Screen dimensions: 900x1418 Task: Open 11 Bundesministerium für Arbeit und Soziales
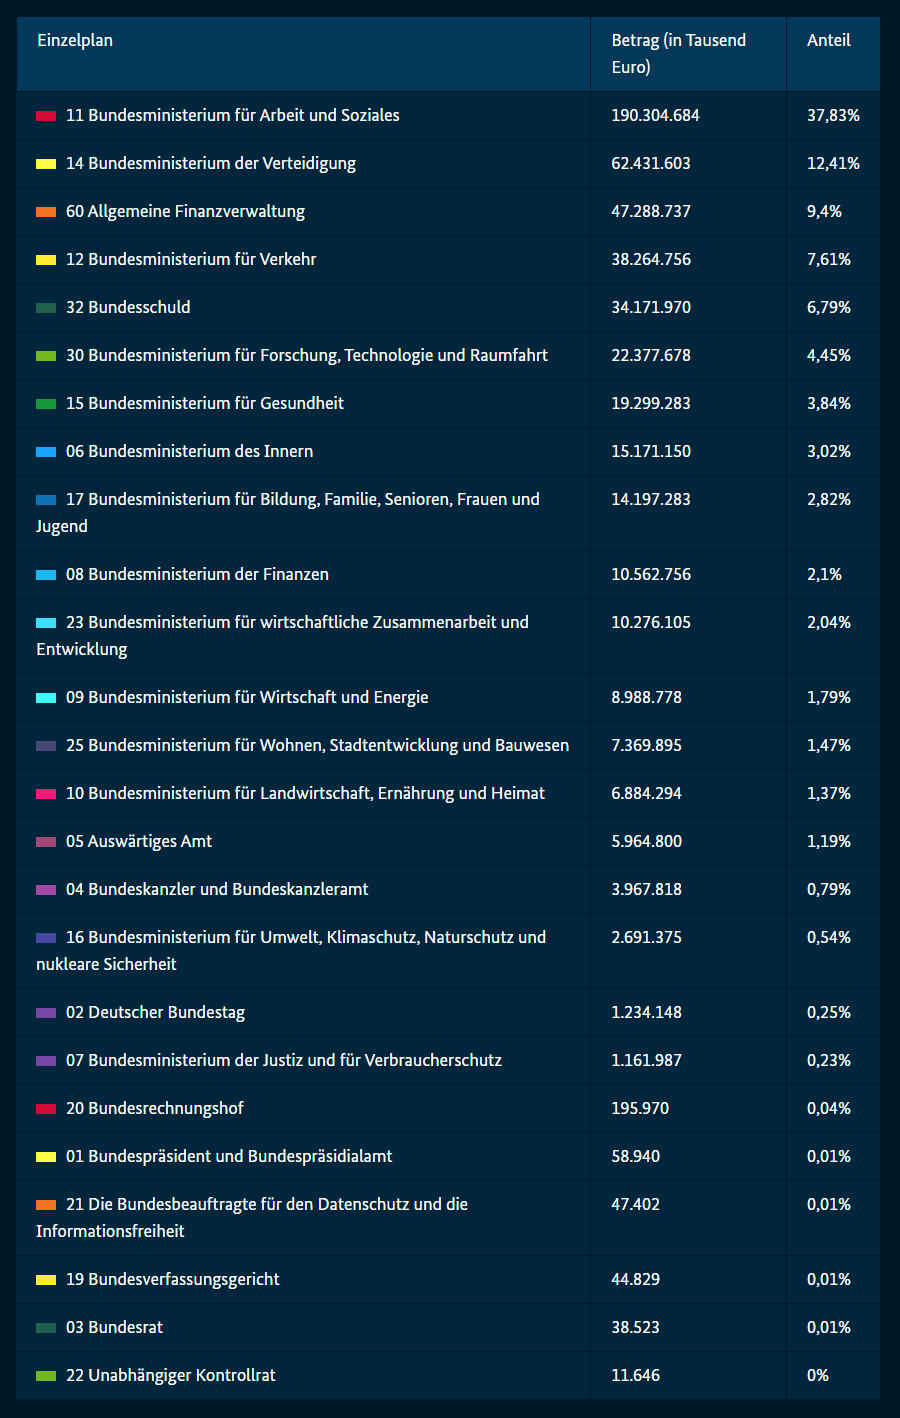point(232,116)
